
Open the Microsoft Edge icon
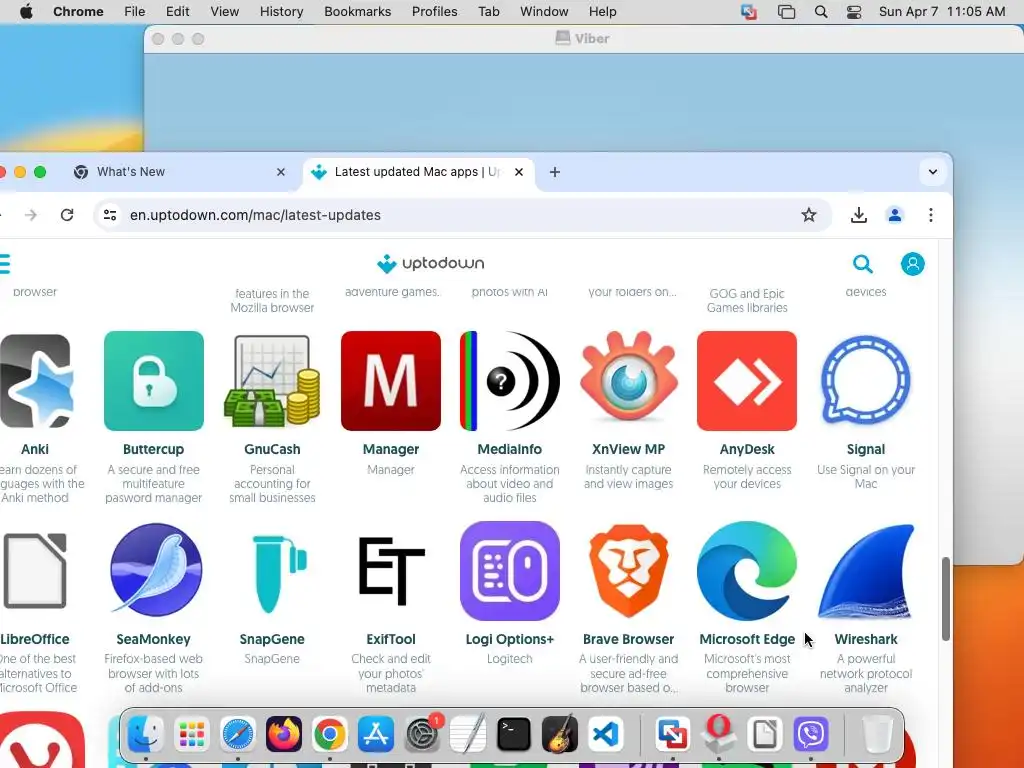(x=747, y=571)
